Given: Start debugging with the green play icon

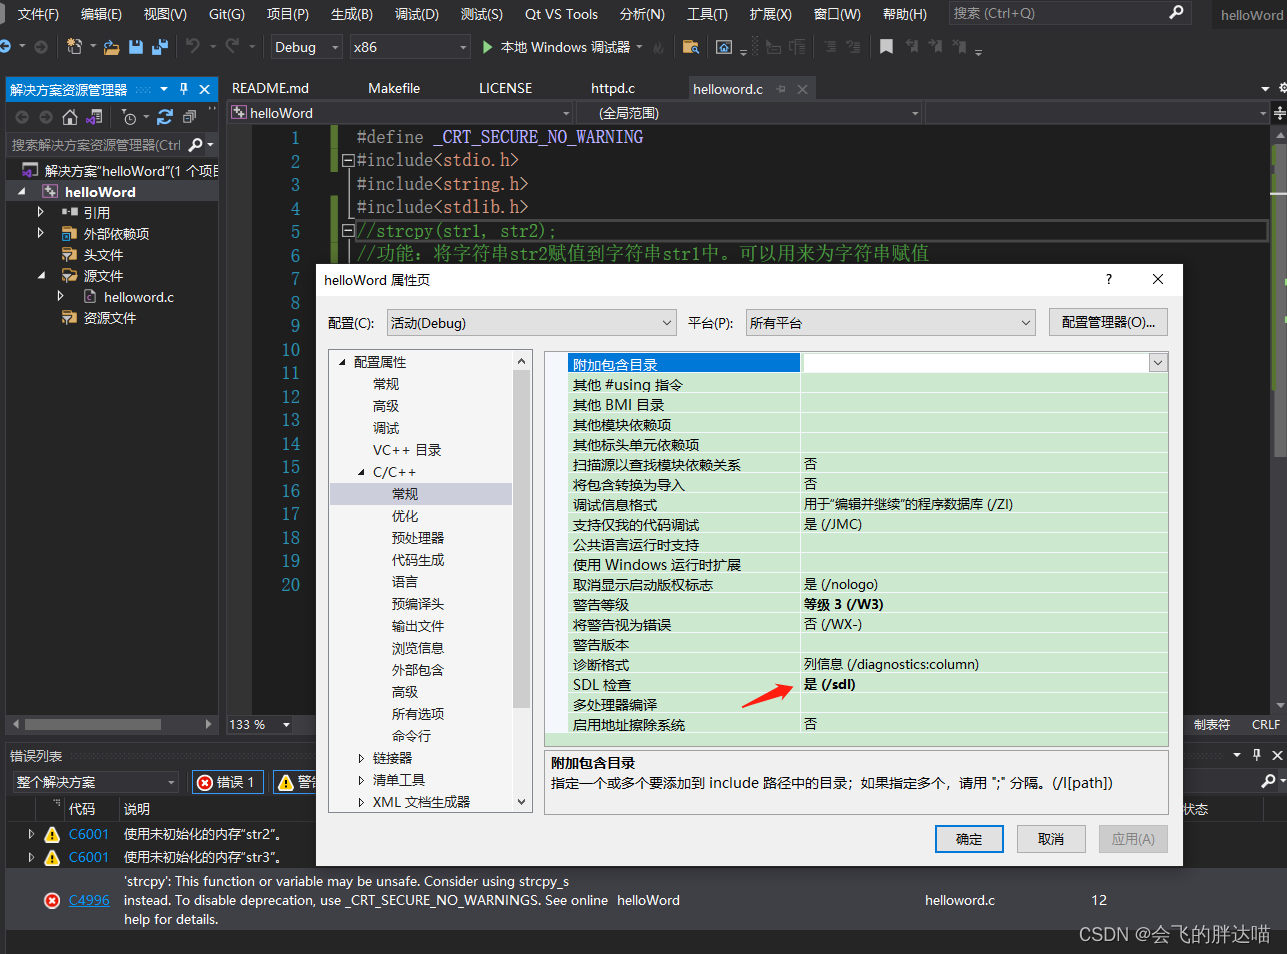Looking at the screenshot, I should click(x=487, y=46).
